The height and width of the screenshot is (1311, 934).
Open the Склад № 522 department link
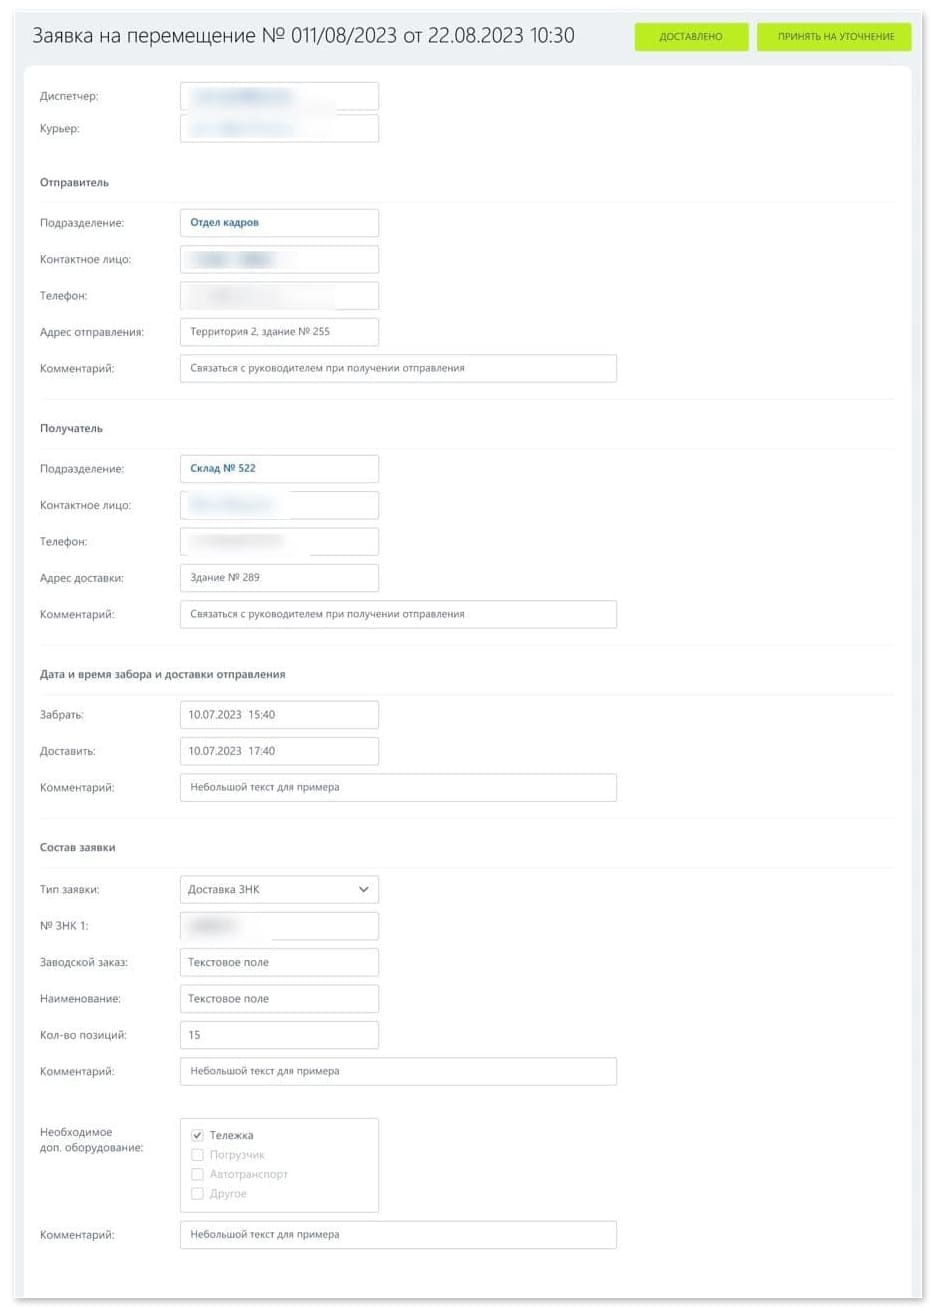click(x=223, y=468)
